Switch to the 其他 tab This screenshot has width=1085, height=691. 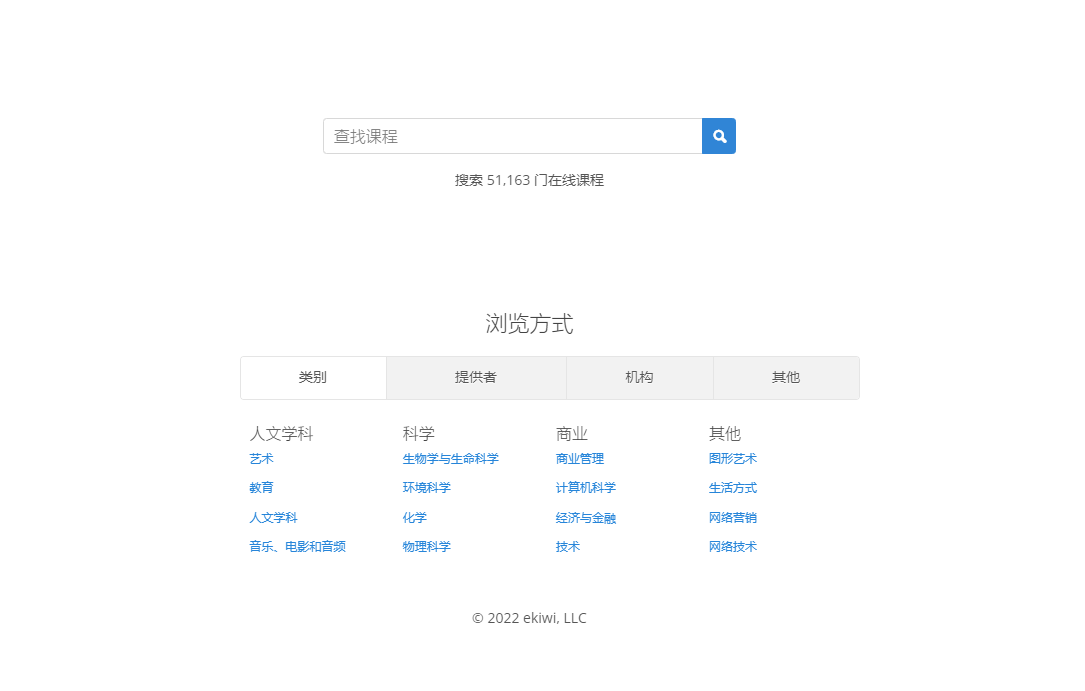point(786,378)
